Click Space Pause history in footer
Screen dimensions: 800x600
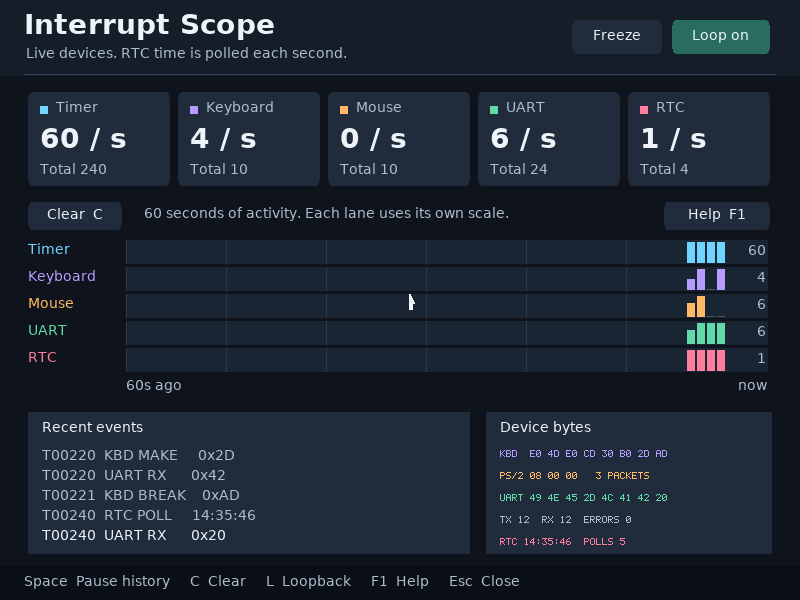coord(97,581)
